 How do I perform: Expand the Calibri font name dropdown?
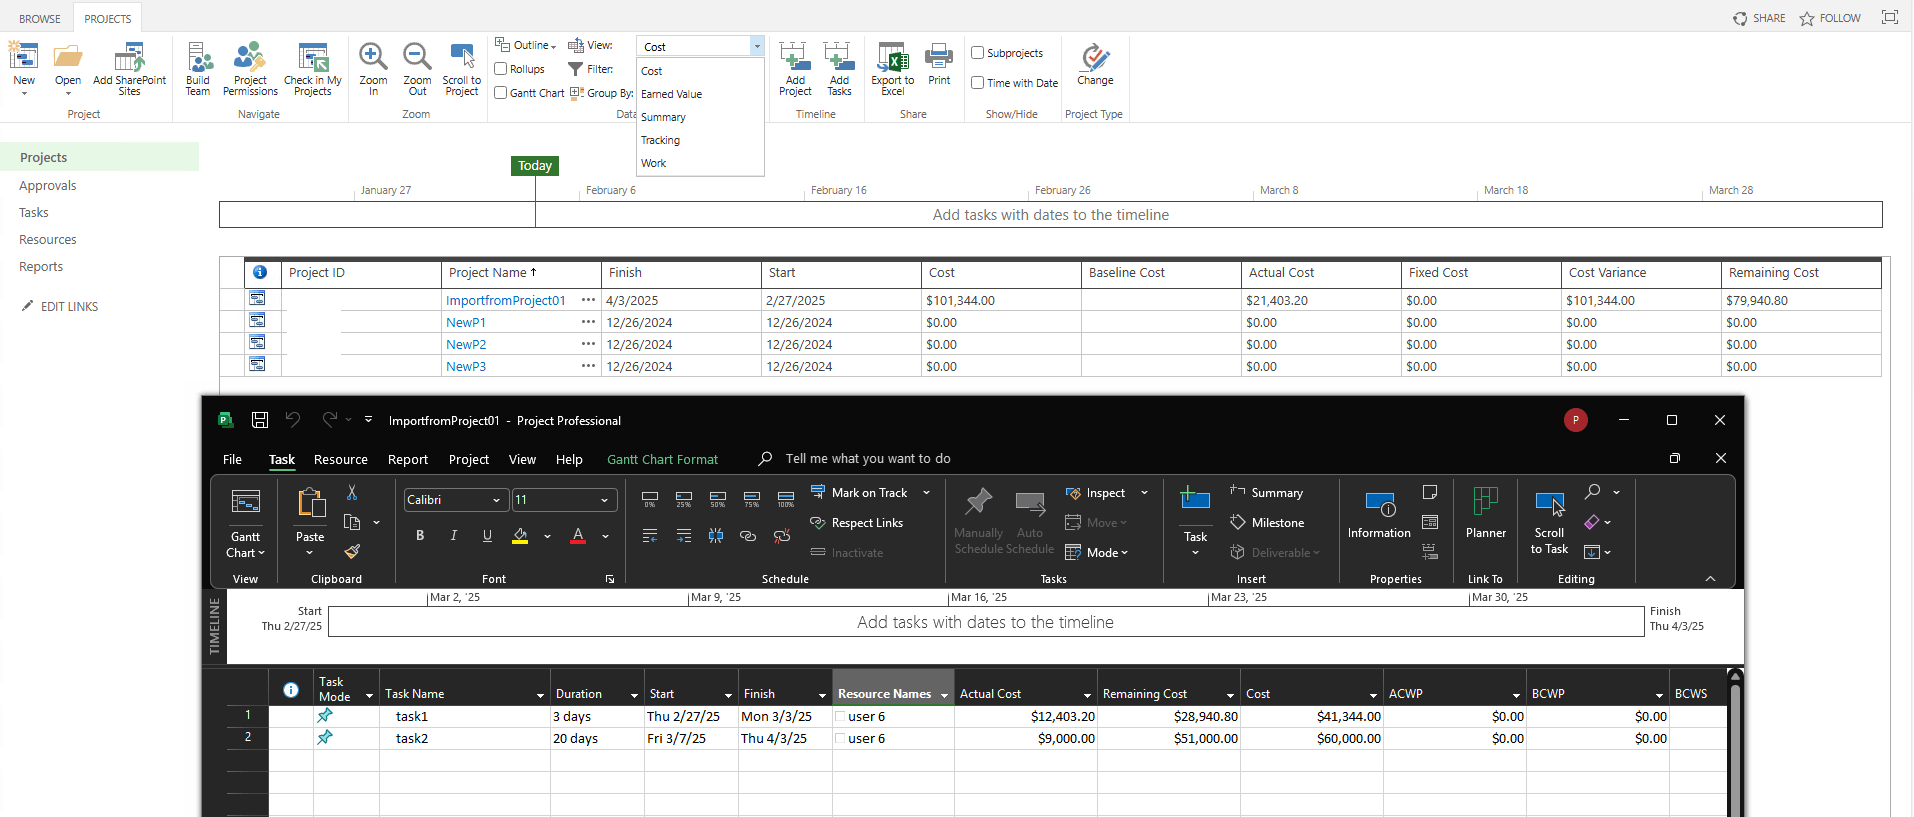(x=496, y=500)
